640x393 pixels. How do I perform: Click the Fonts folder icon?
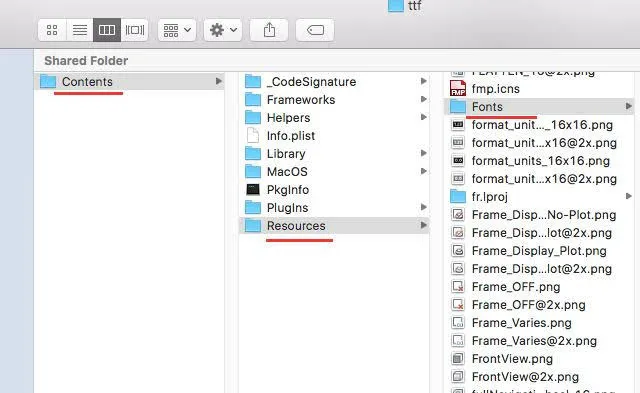[458, 107]
